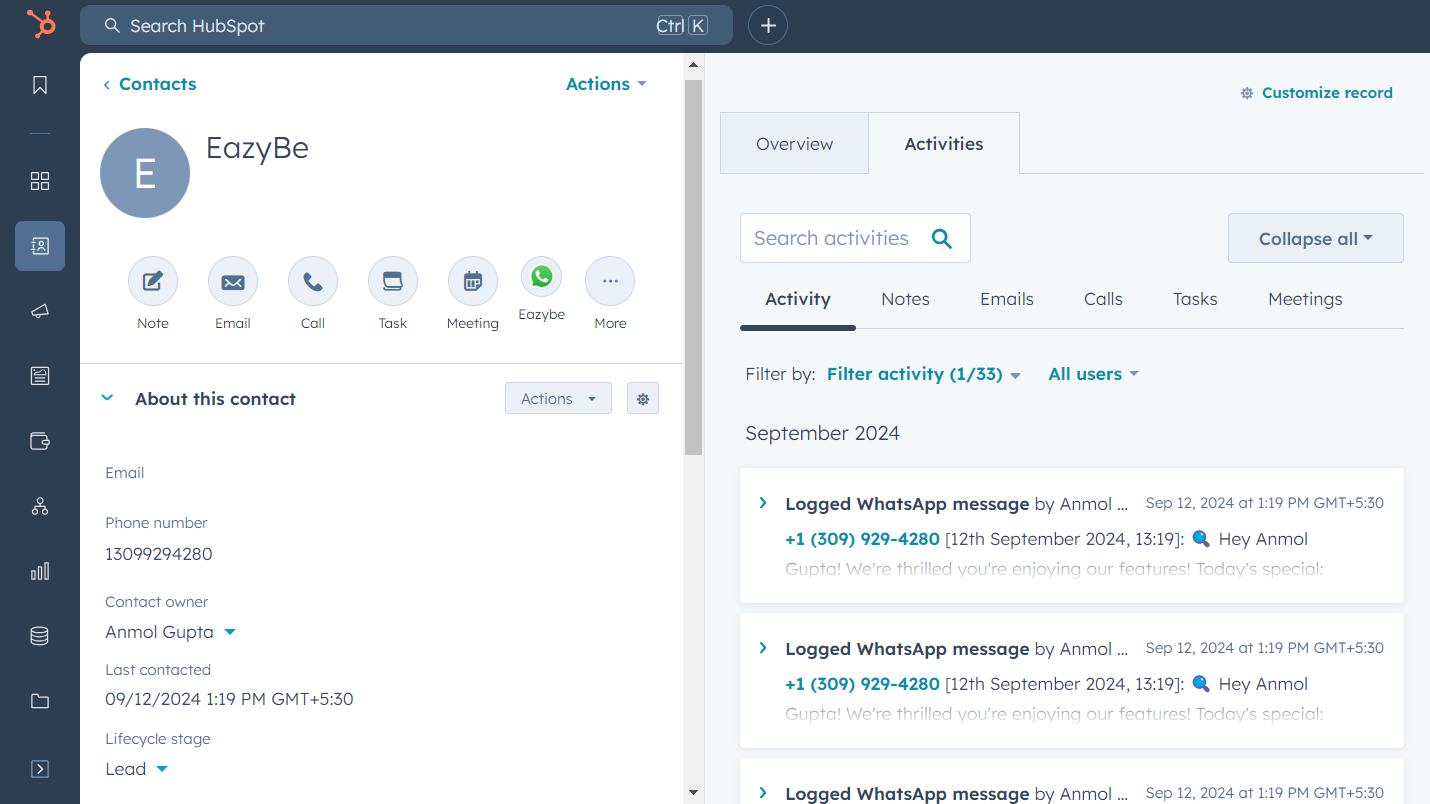The width and height of the screenshot is (1430, 804).
Task: Select the Workspaces grid icon
Action: [x=39, y=181]
